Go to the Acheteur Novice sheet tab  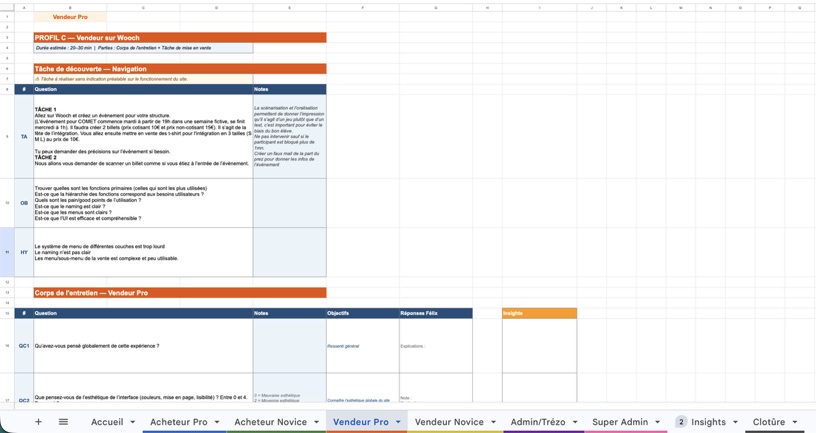271,422
